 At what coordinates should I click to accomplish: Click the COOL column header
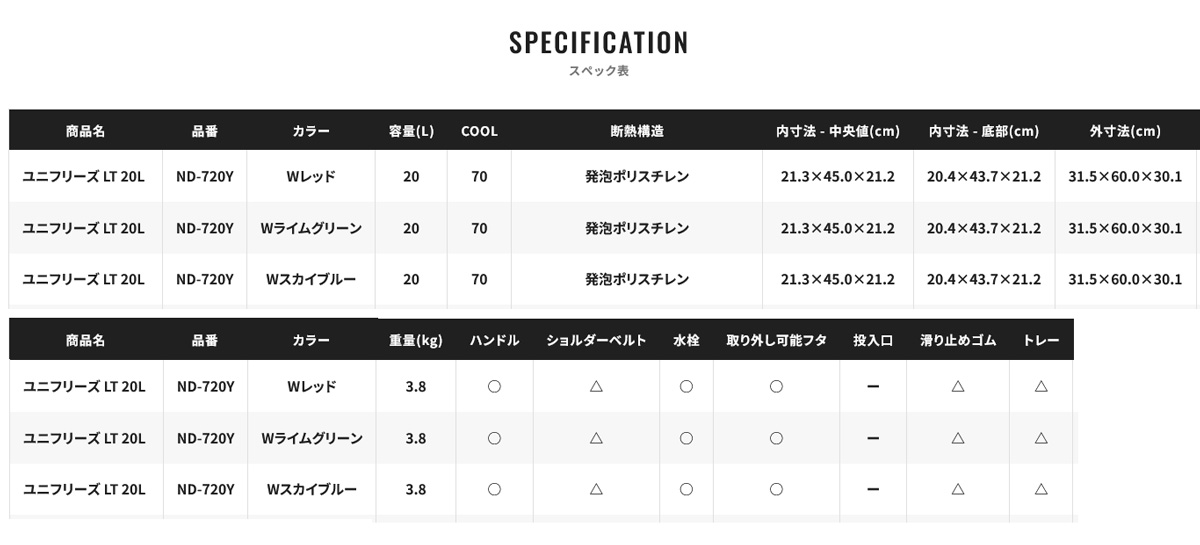tap(479, 131)
